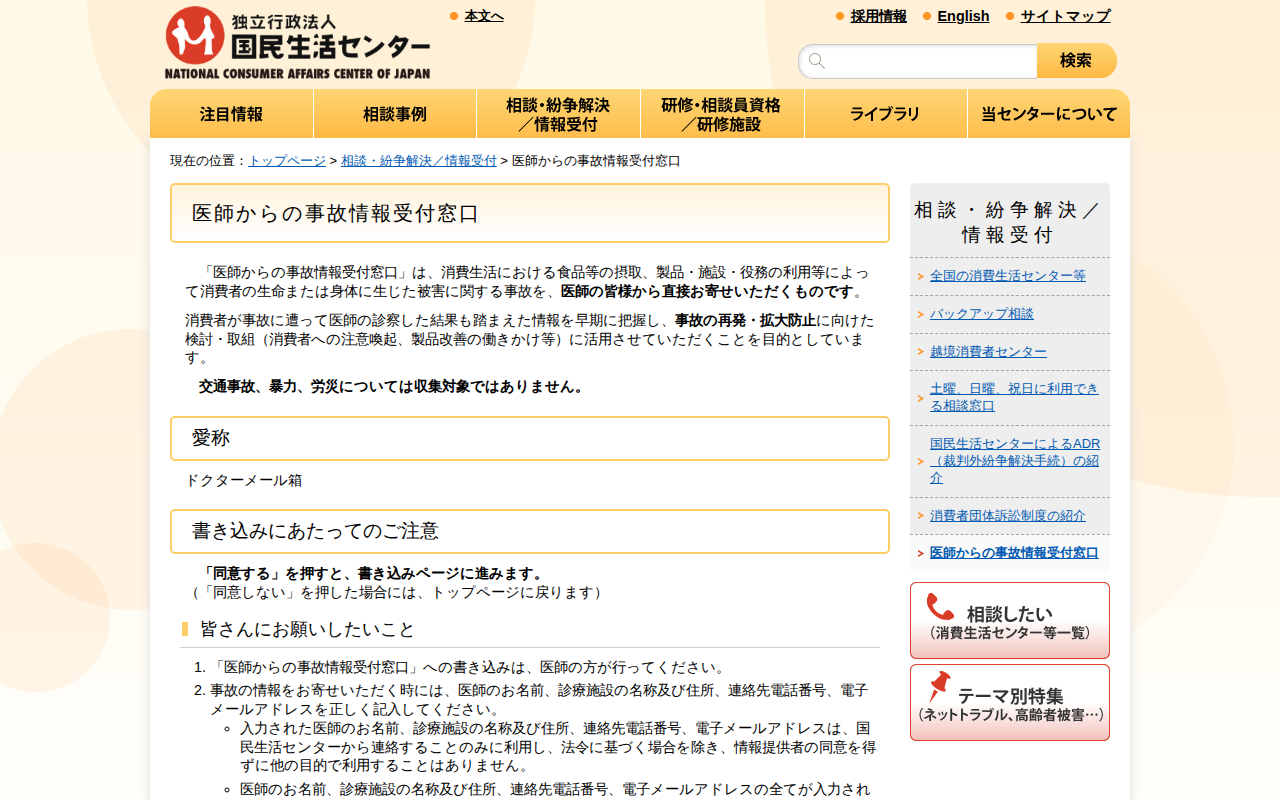The height and width of the screenshot is (800, 1280).
Task: Click the National Consumer Affairs Center logo
Action: click(298, 43)
